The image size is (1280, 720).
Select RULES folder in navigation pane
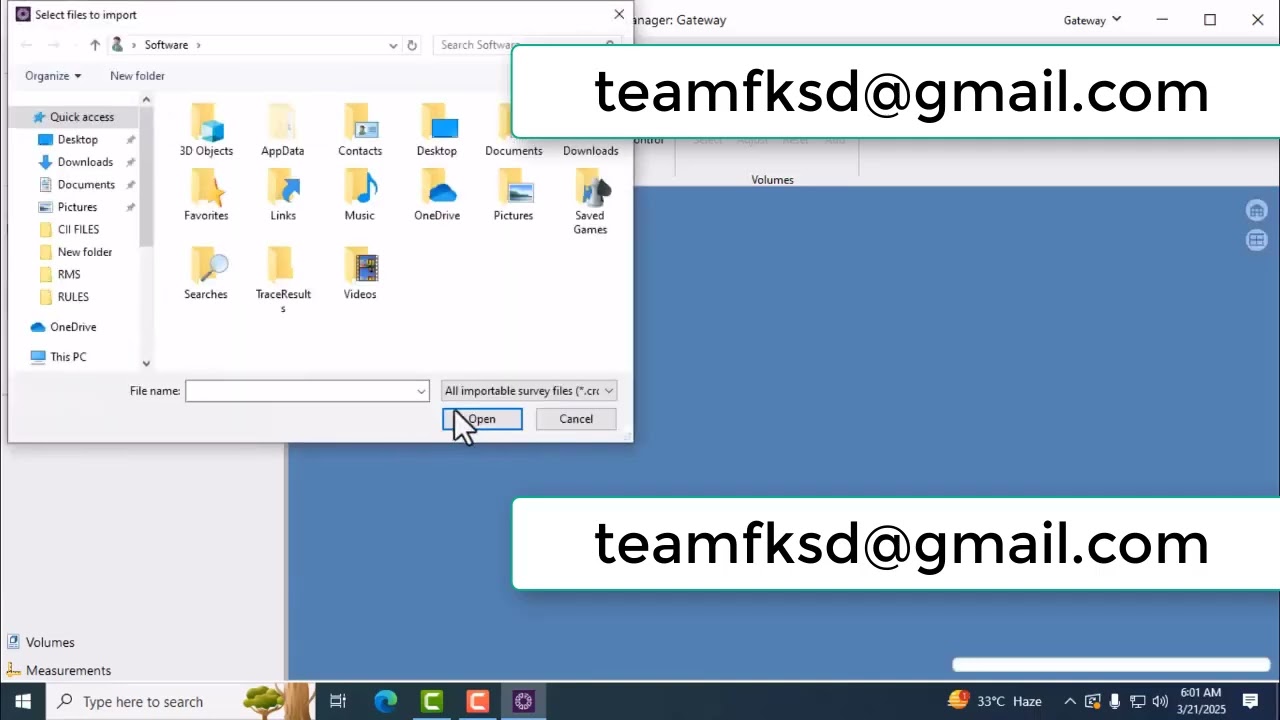pos(73,297)
